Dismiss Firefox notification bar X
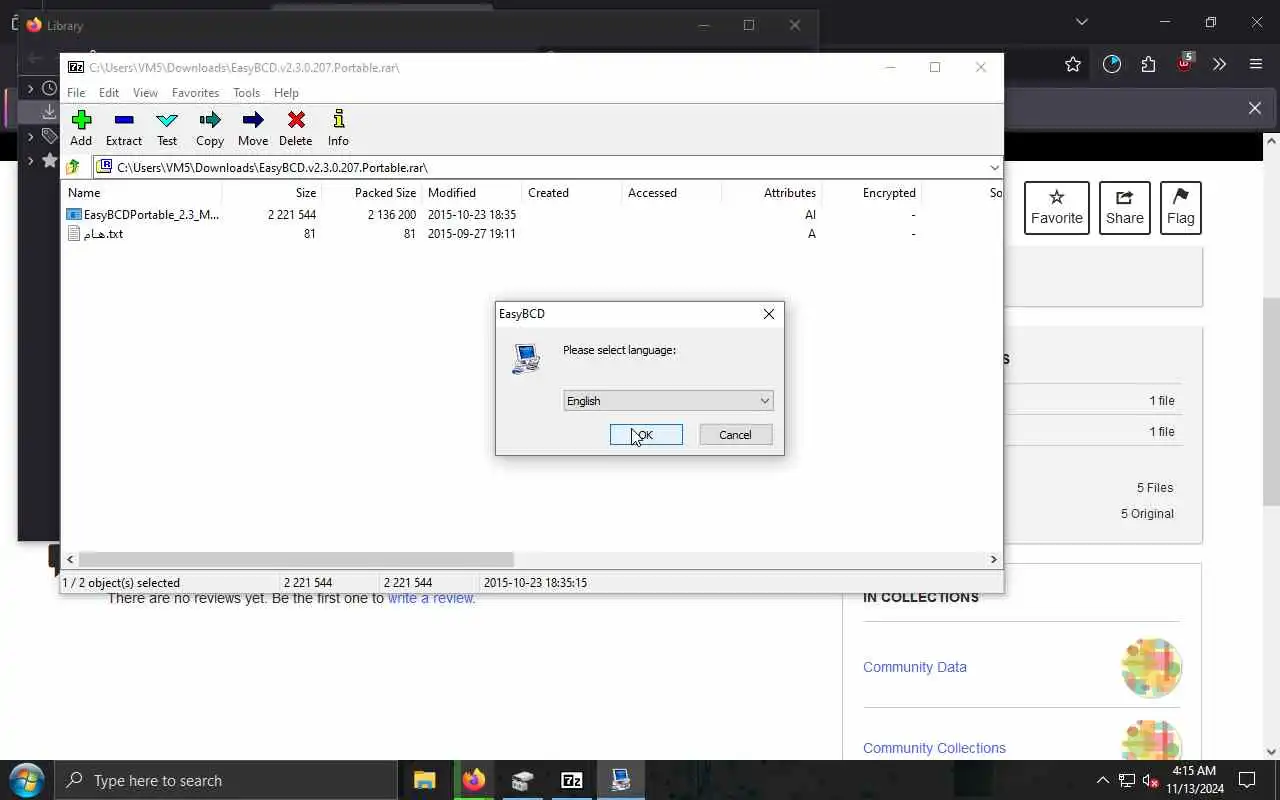 pyautogui.click(x=1255, y=108)
